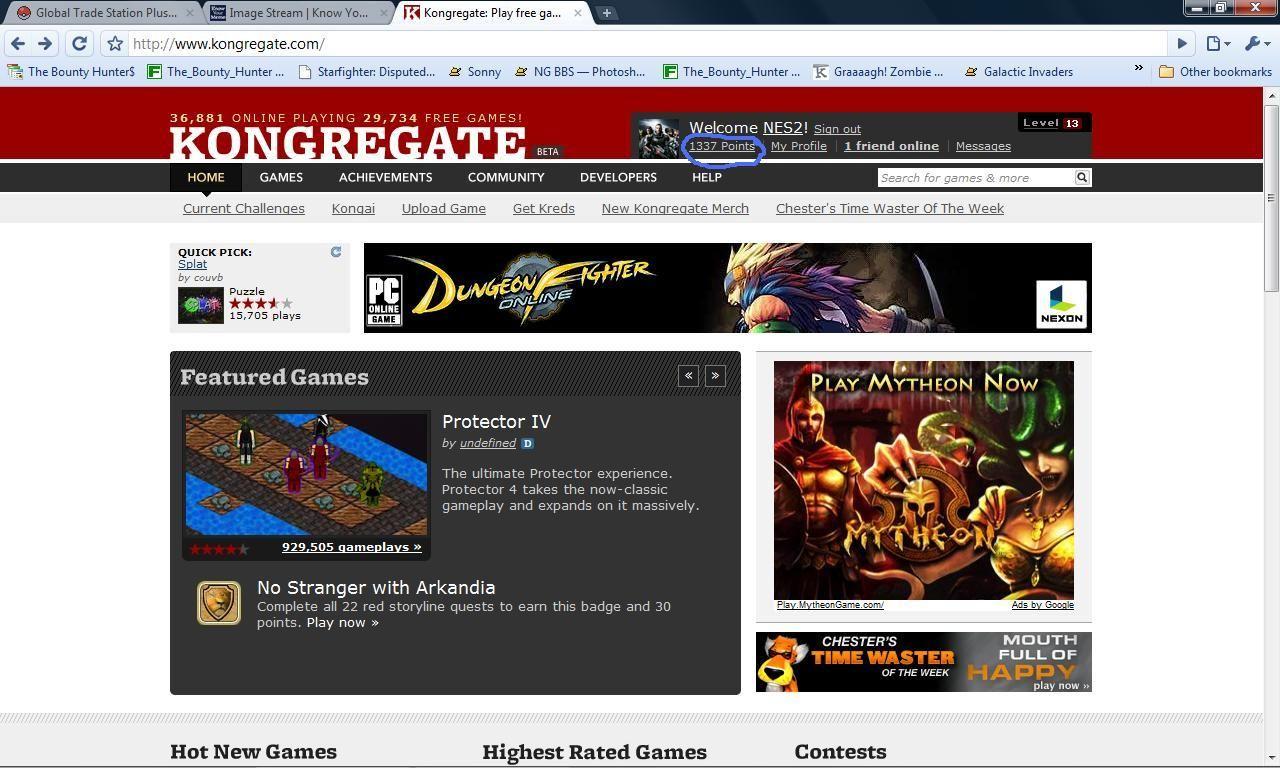
Task: Open new browser tab with plus button
Action: [606, 13]
